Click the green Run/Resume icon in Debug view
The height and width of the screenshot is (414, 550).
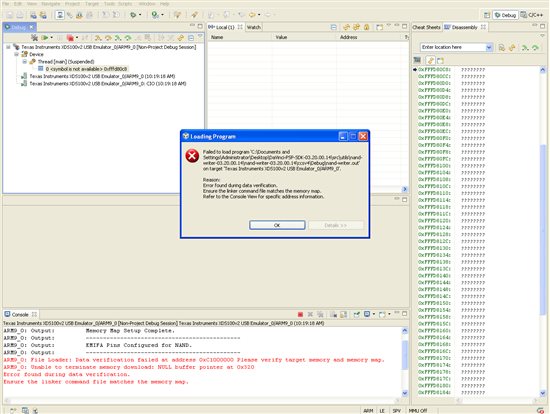click(x=45, y=38)
